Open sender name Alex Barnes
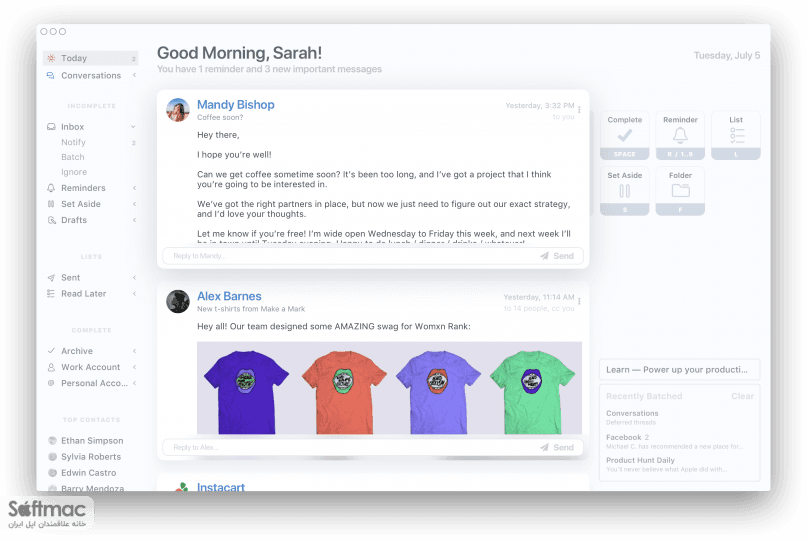807x540 pixels. pyautogui.click(x=229, y=296)
